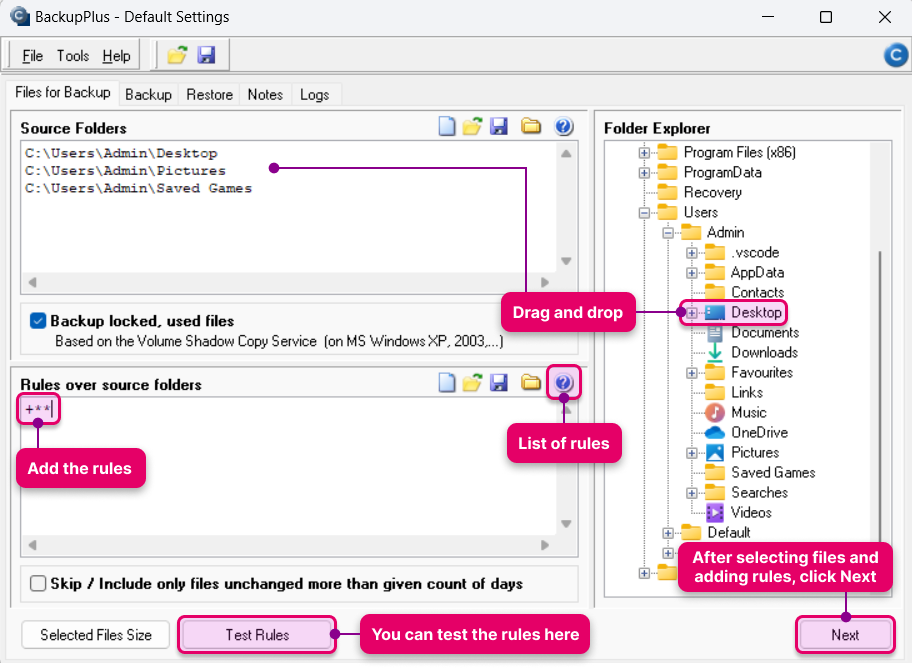This screenshot has height=668, width=912.
Task: Click the Test Rules button
Action: click(x=257, y=635)
